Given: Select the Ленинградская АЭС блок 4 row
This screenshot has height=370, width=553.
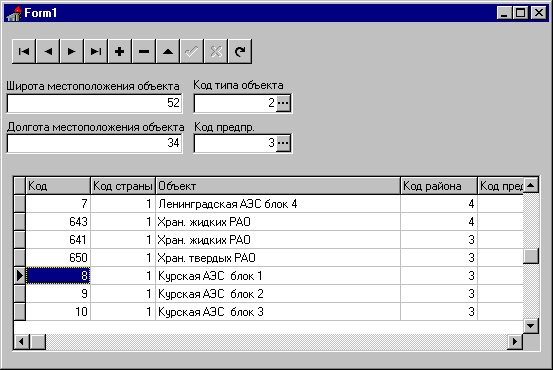Looking at the screenshot, I should (274, 204).
